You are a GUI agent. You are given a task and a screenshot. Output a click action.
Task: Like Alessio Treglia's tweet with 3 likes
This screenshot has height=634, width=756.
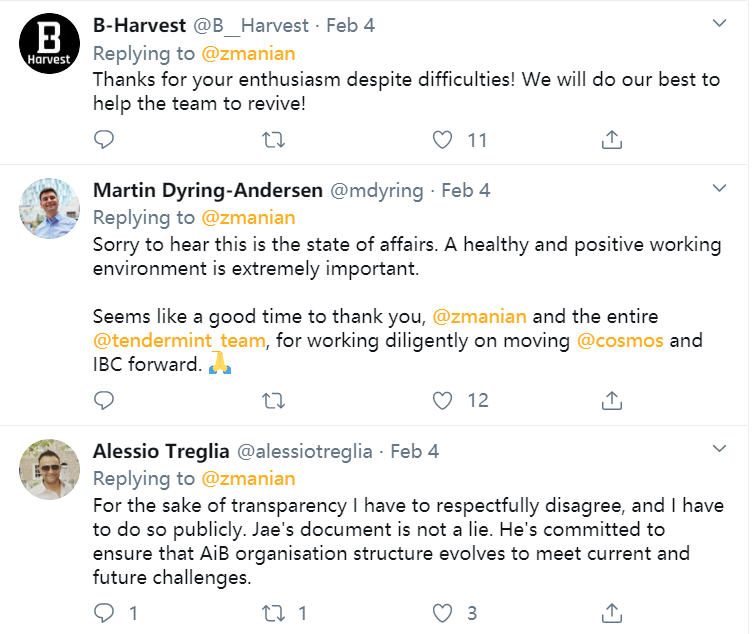(442, 611)
